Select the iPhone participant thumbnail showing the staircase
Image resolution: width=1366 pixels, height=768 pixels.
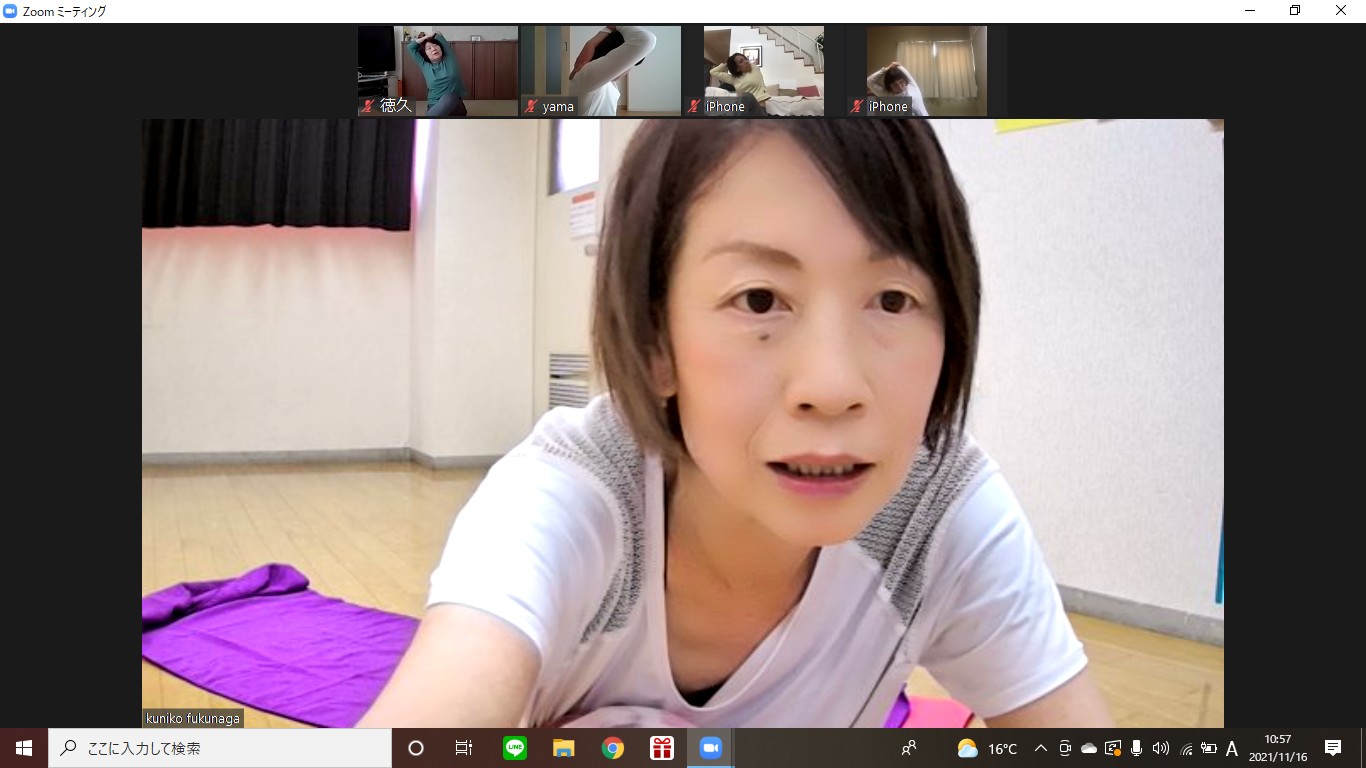click(764, 71)
